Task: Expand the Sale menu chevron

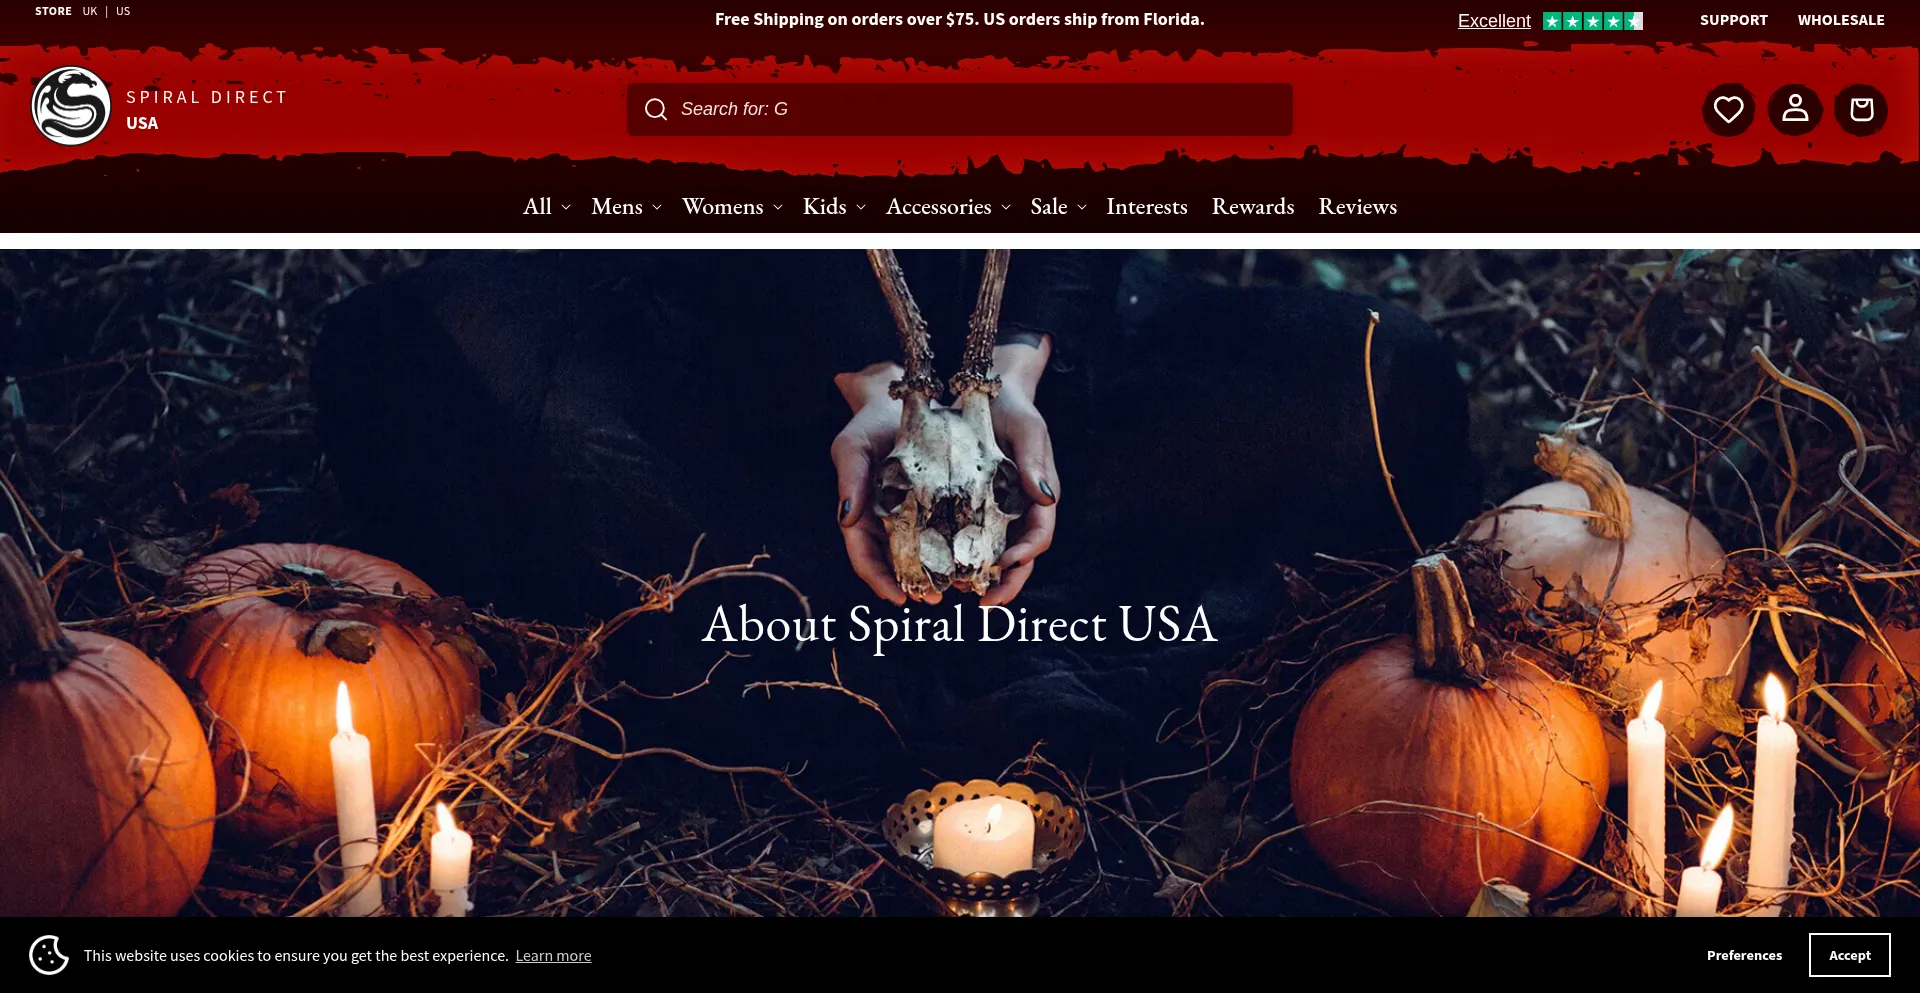Action: coord(1082,207)
